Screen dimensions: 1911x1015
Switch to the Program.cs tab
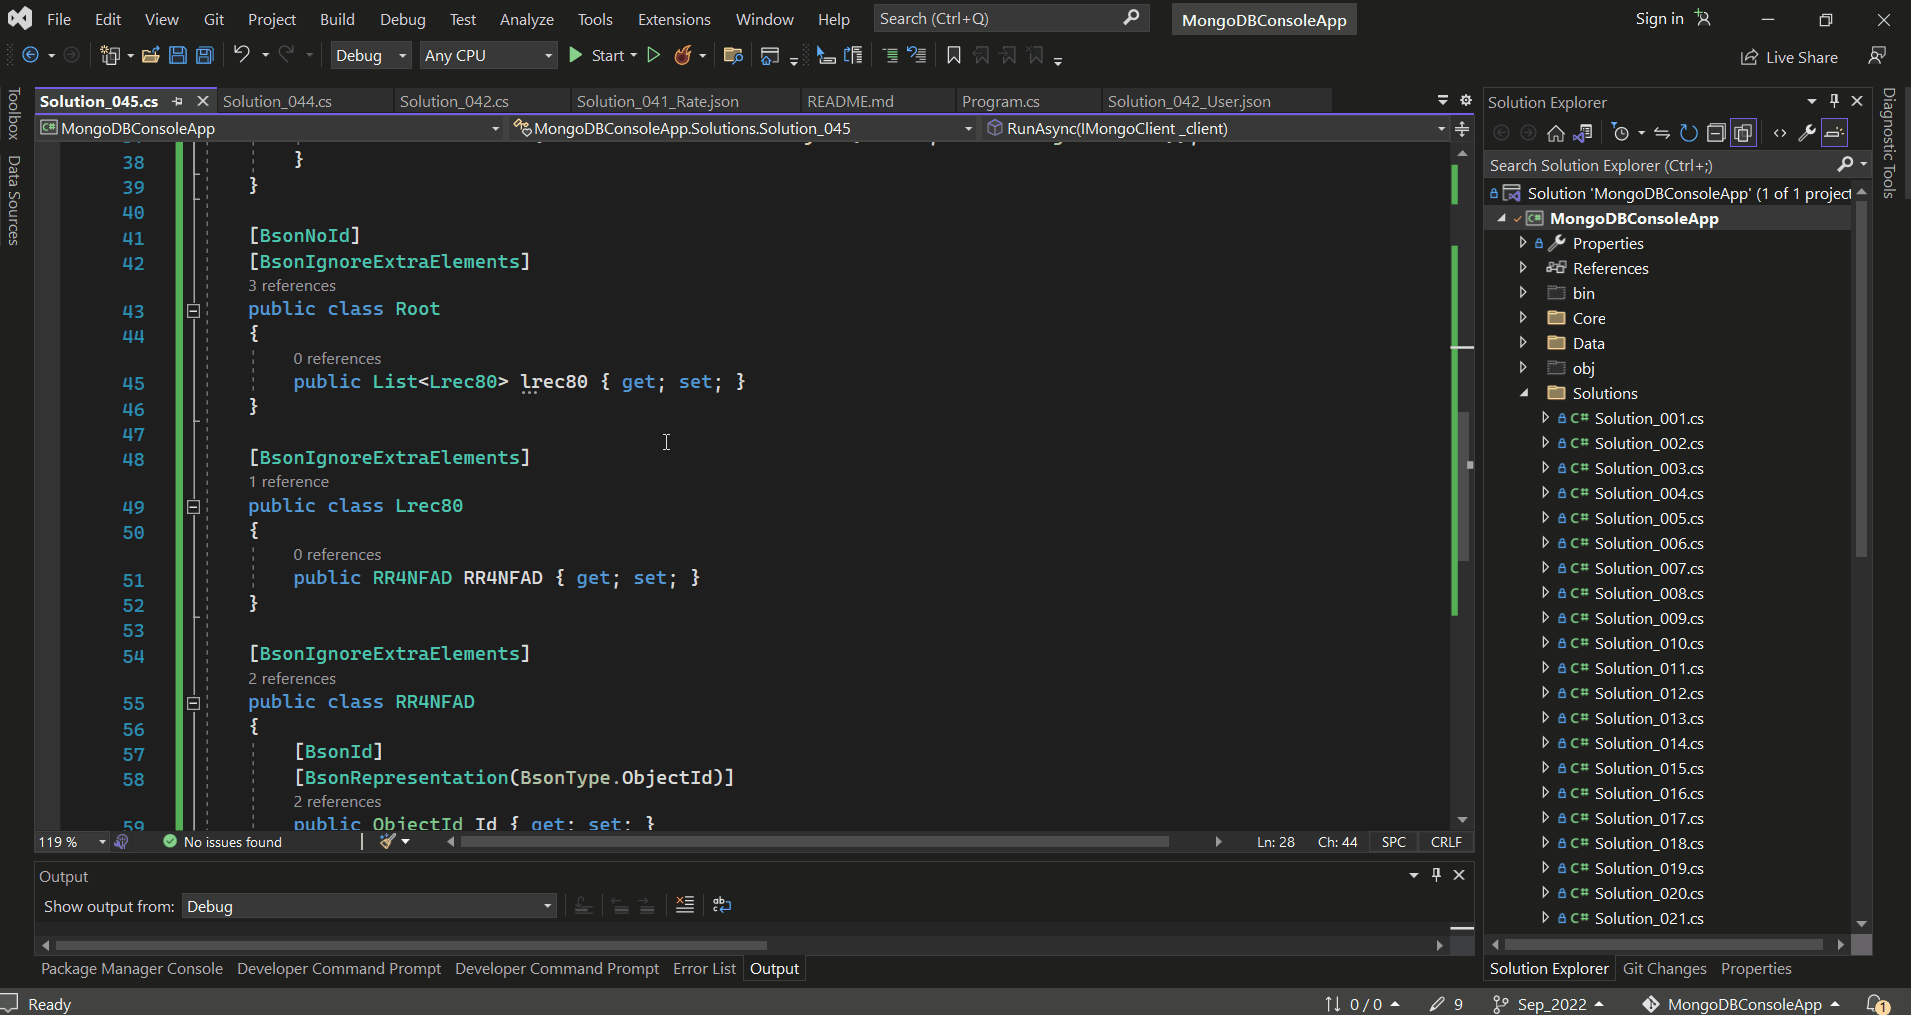tap(1000, 101)
